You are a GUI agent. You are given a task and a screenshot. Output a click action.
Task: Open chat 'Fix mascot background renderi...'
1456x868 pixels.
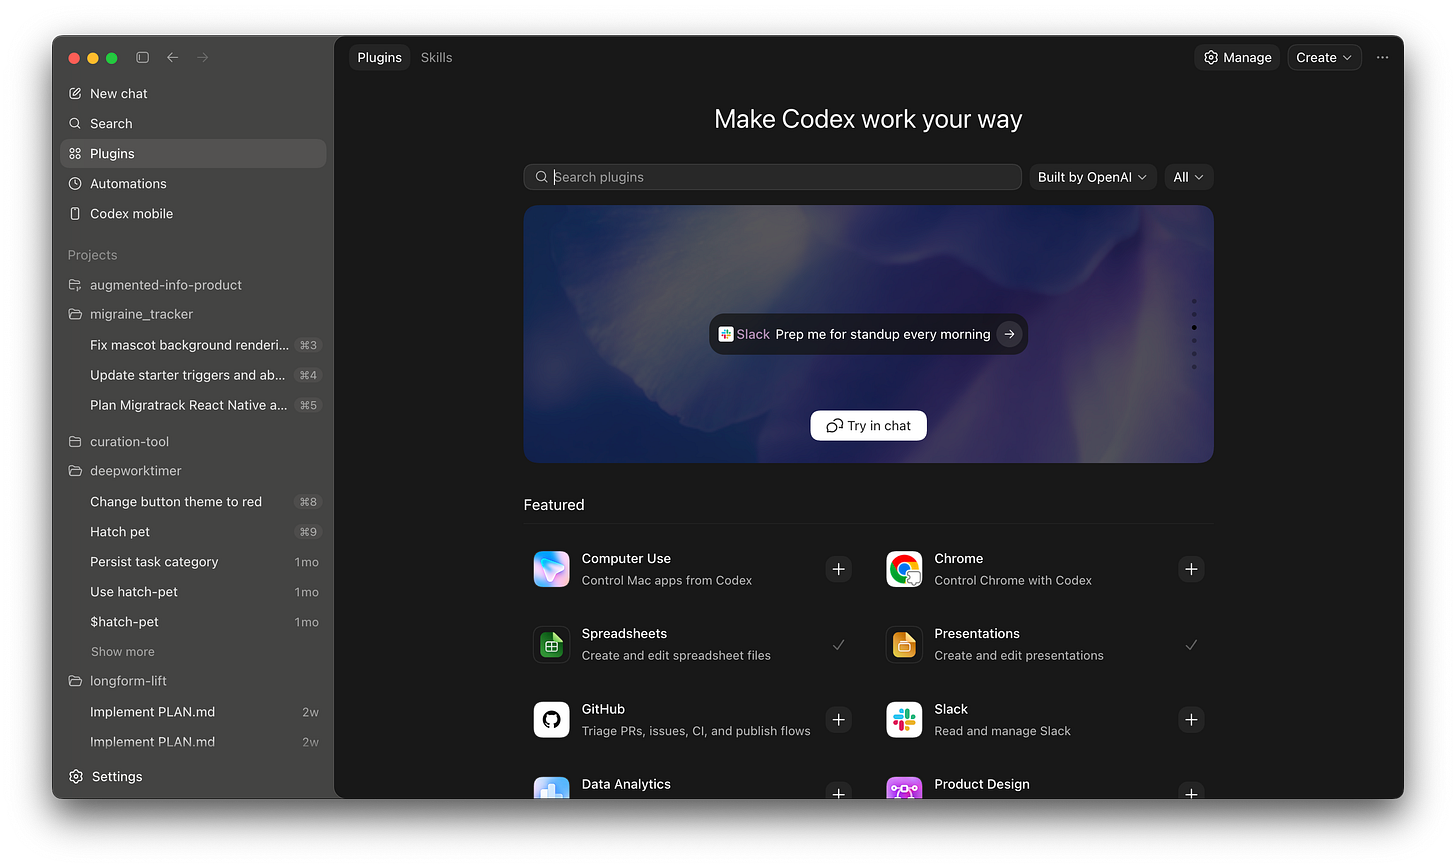(x=194, y=345)
